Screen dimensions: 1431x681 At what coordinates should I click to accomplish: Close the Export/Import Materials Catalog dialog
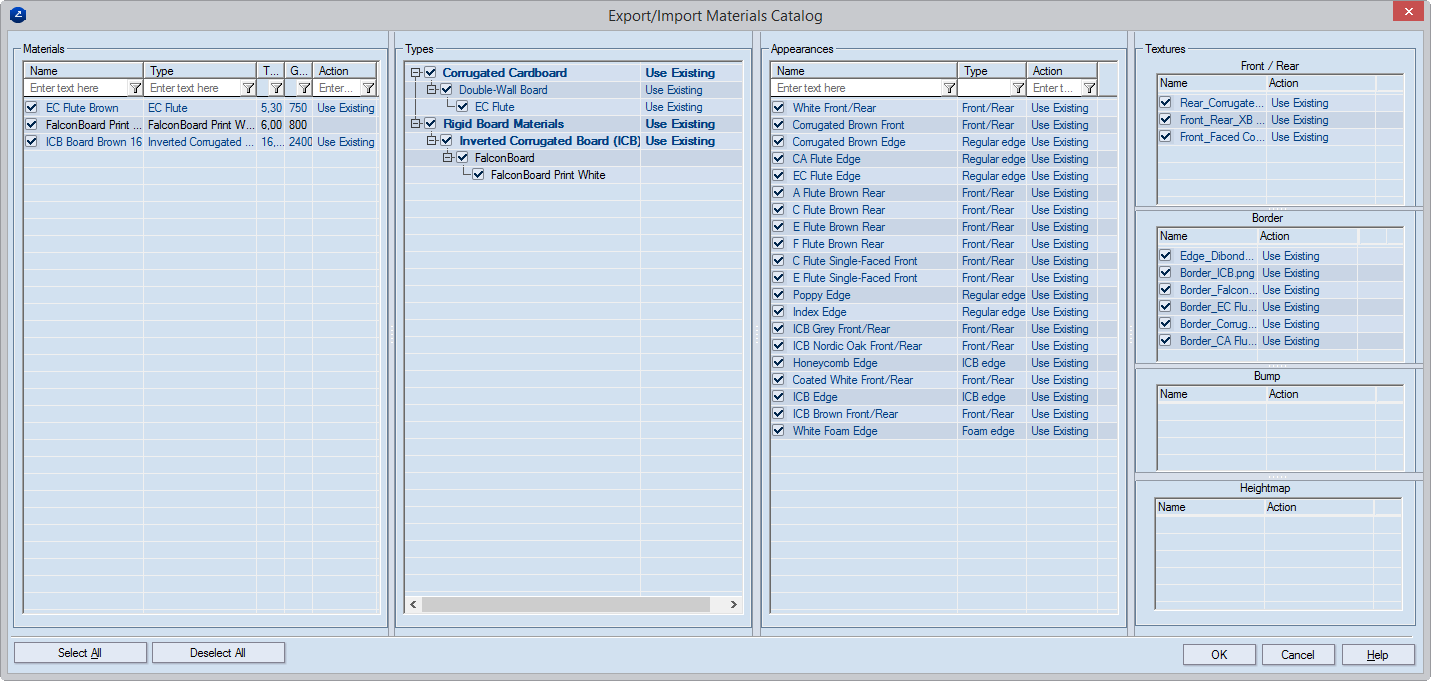point(1408,12)
